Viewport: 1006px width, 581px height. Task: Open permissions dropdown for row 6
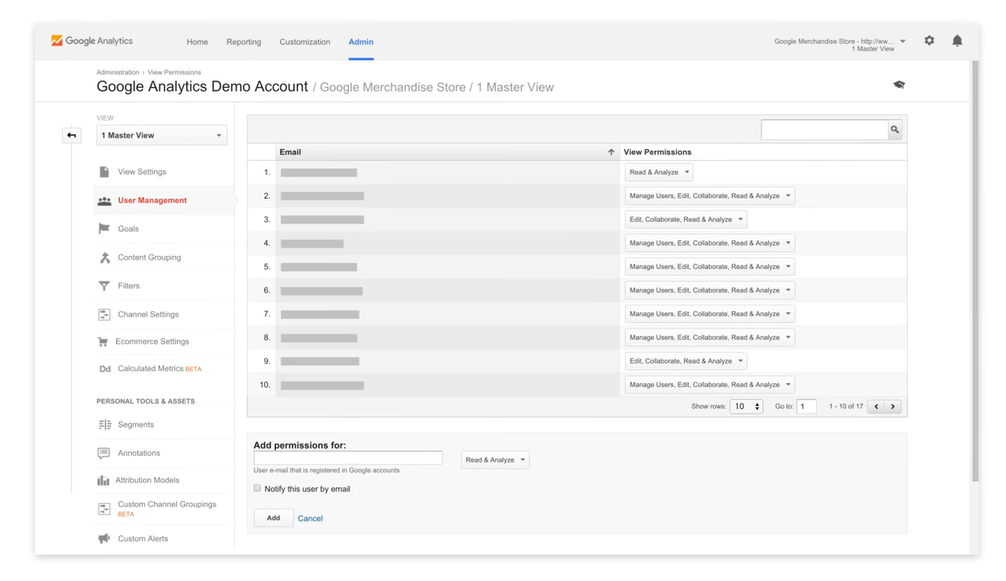click(x=710, y=290)
